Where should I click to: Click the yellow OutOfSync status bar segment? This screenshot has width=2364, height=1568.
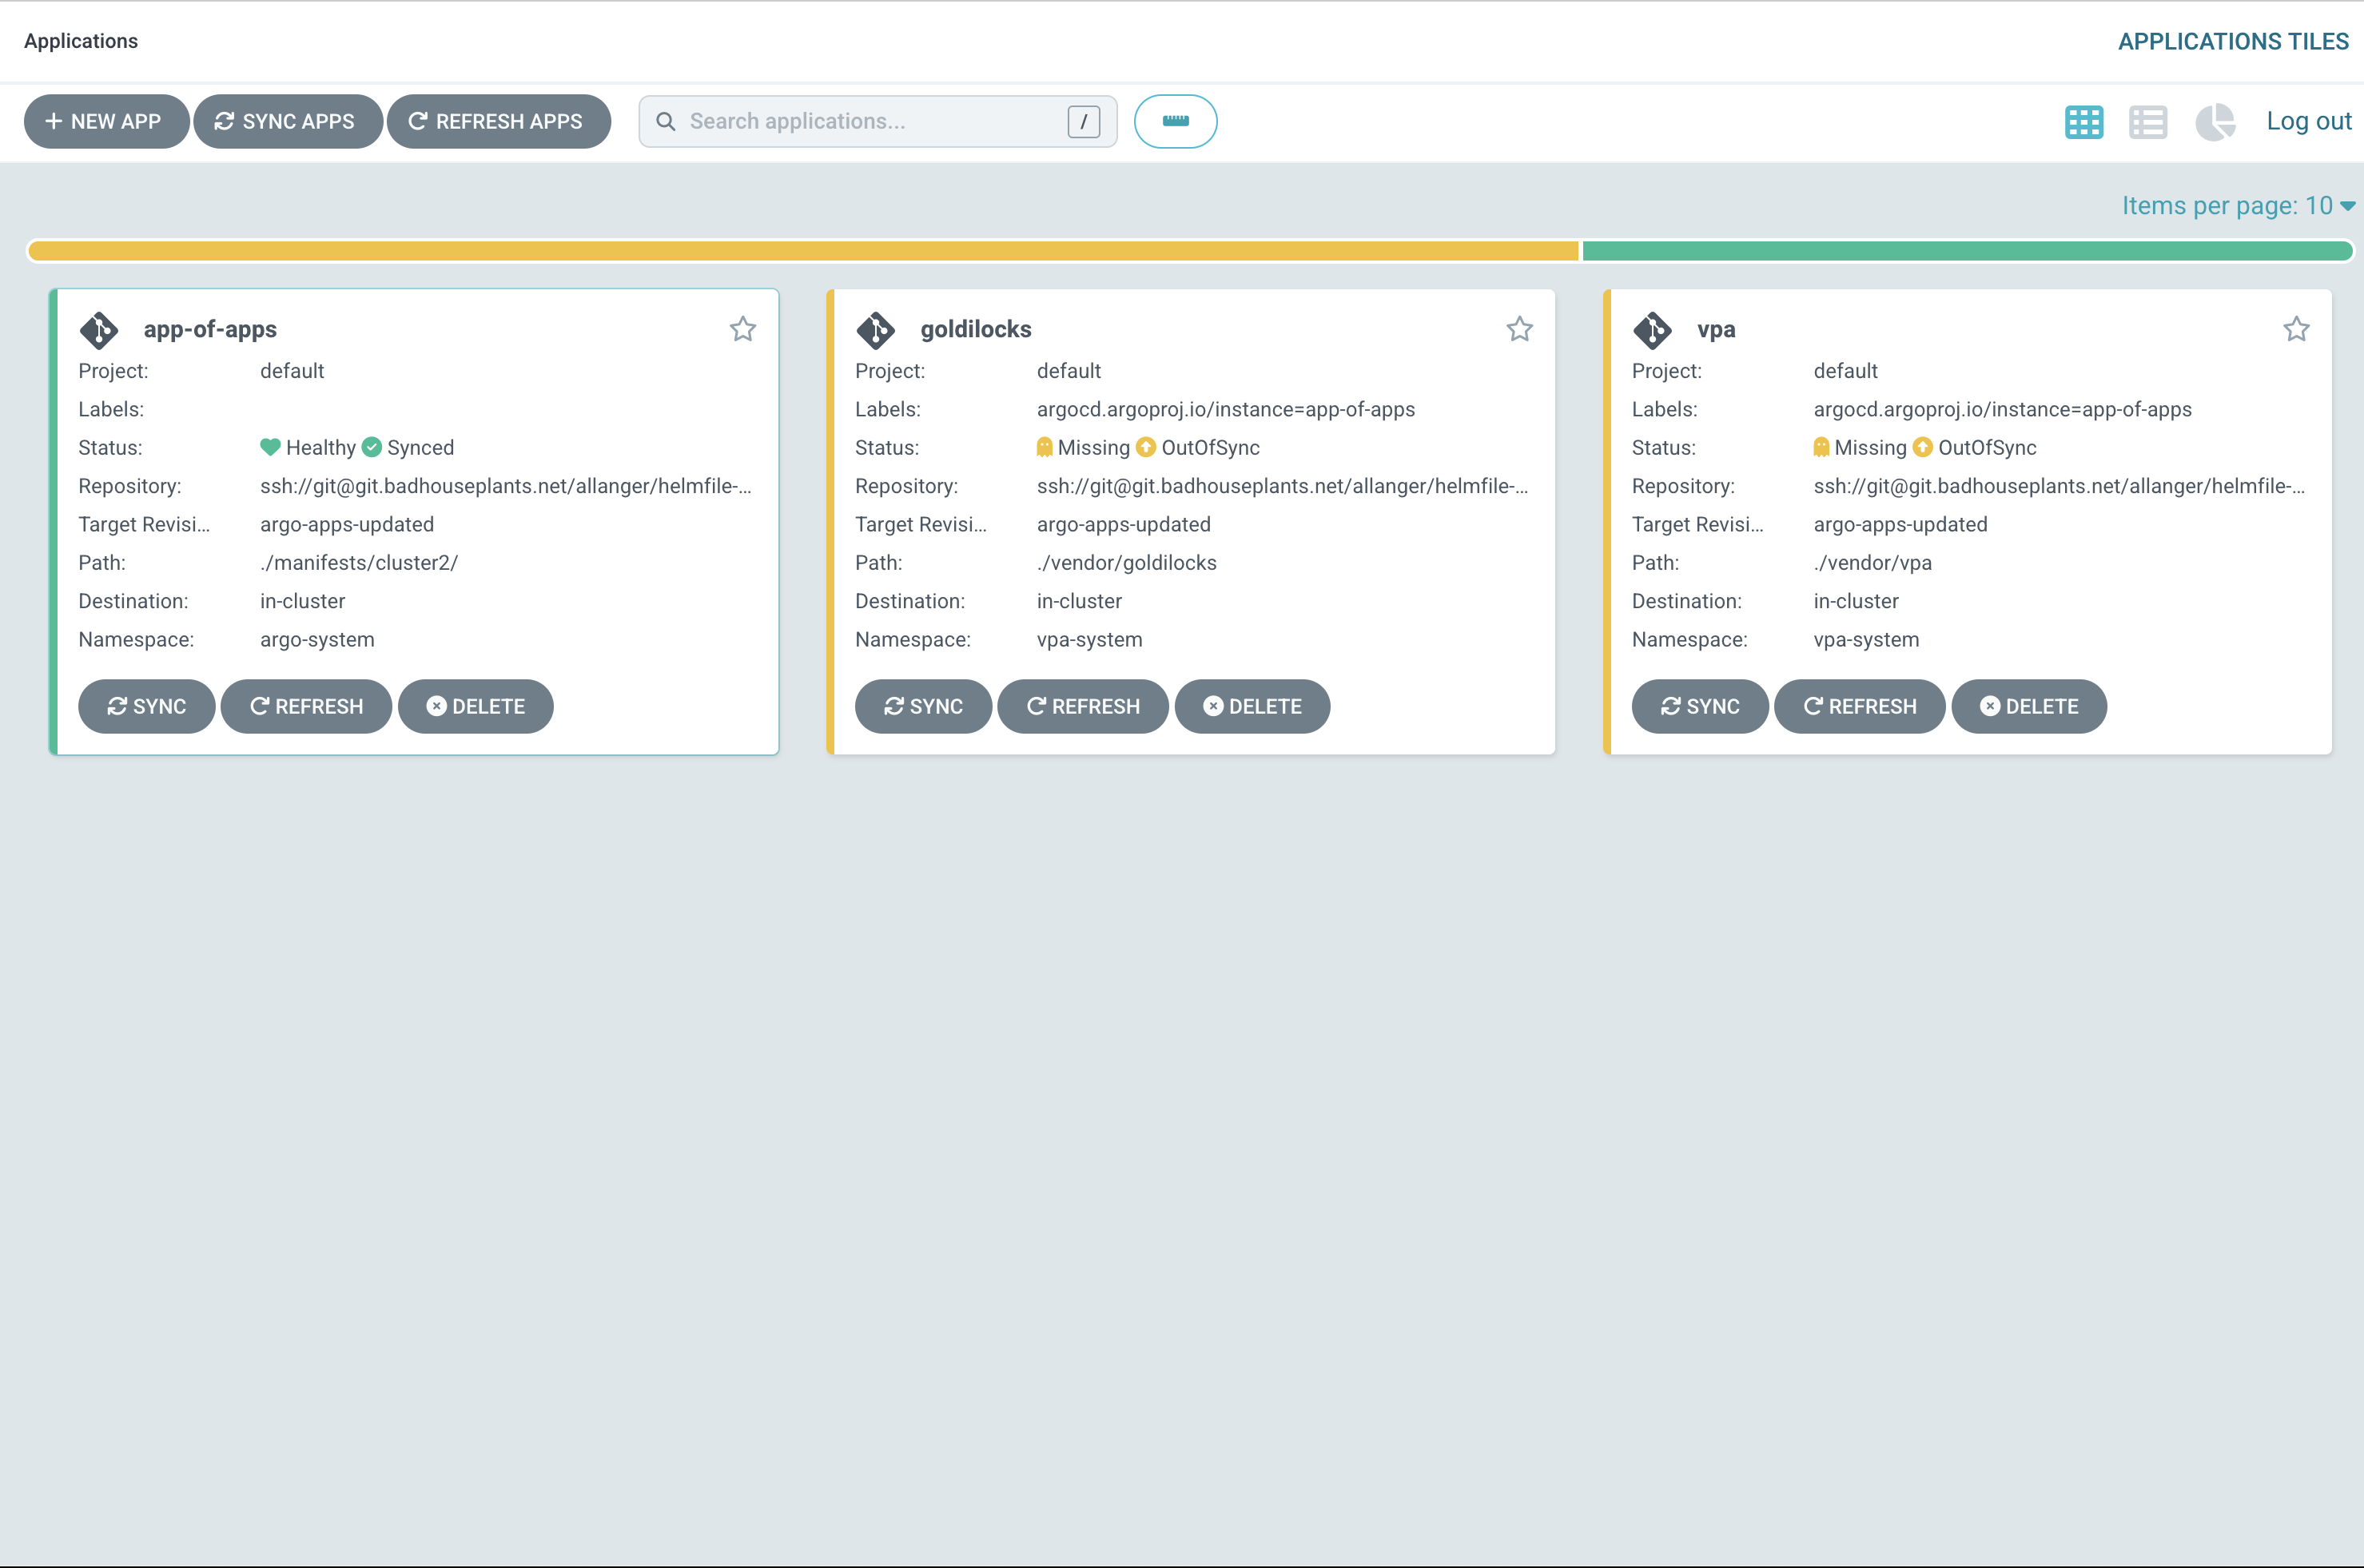click(803, 251)
